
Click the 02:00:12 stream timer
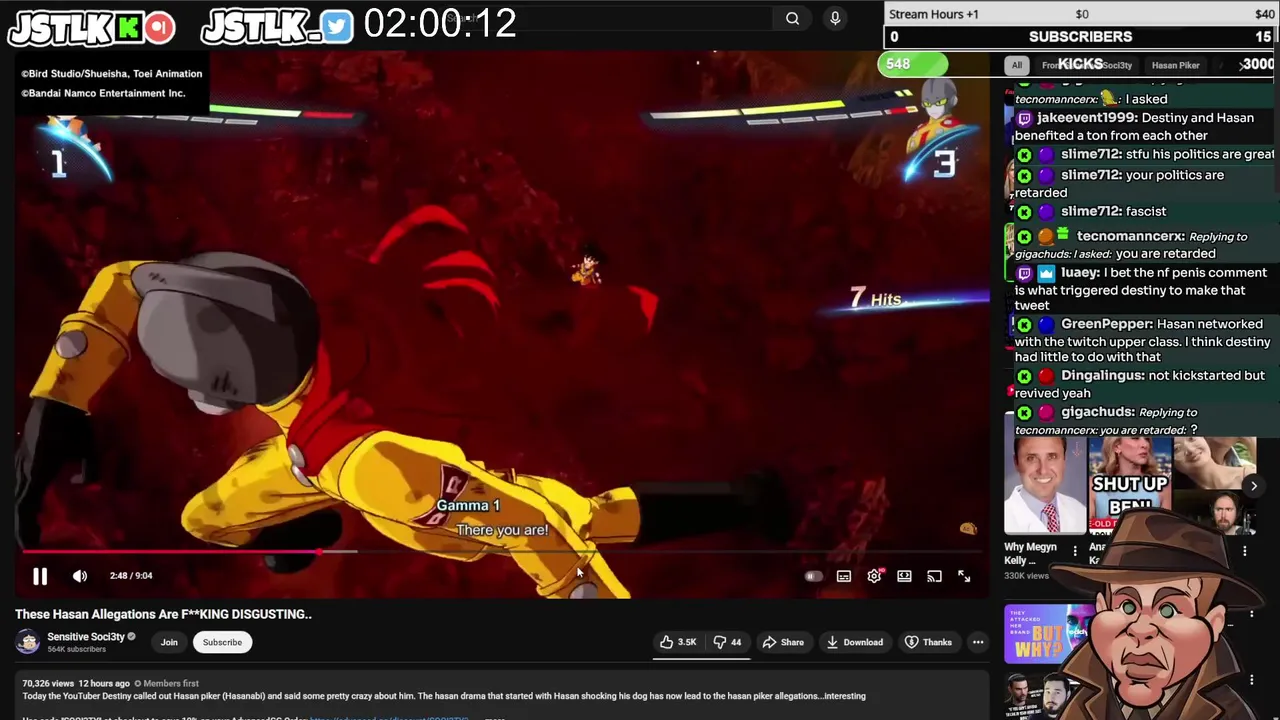coord(440,24)
